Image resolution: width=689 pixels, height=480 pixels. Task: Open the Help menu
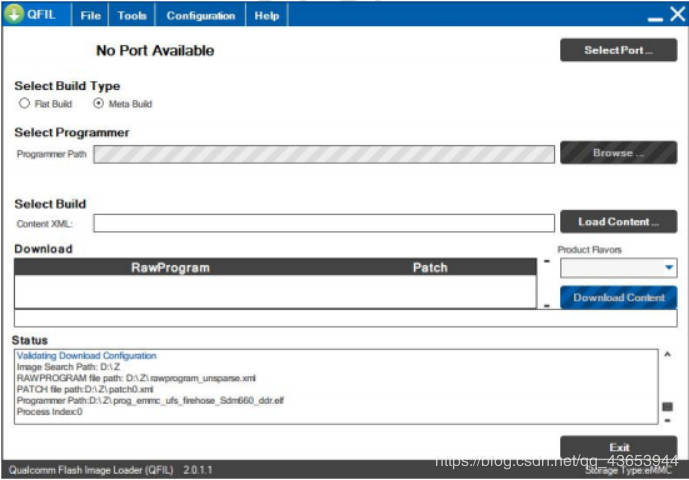tap(267, 15)
